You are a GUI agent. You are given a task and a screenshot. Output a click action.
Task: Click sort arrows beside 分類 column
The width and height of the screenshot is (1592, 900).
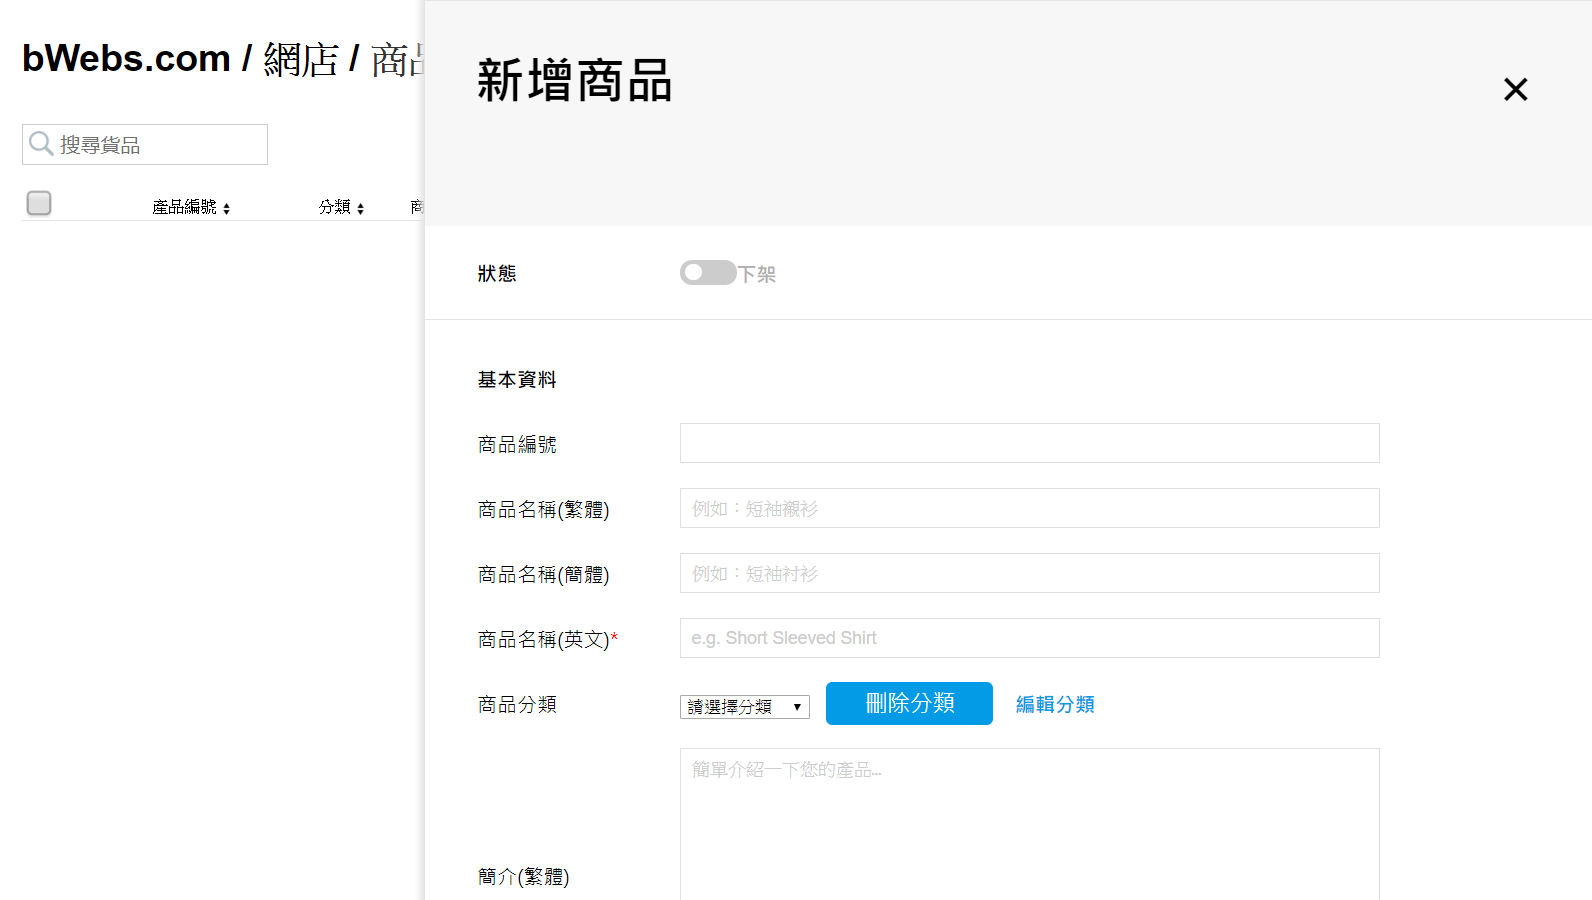pyautogui.click(x=360, y=208)
